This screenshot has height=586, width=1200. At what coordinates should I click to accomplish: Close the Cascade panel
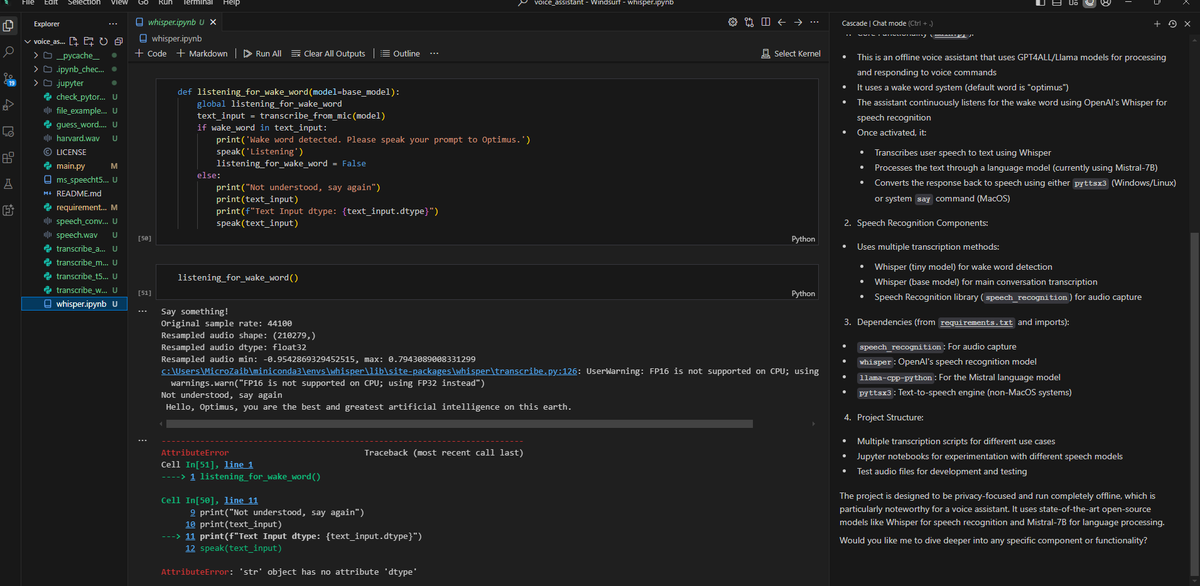1188,22
